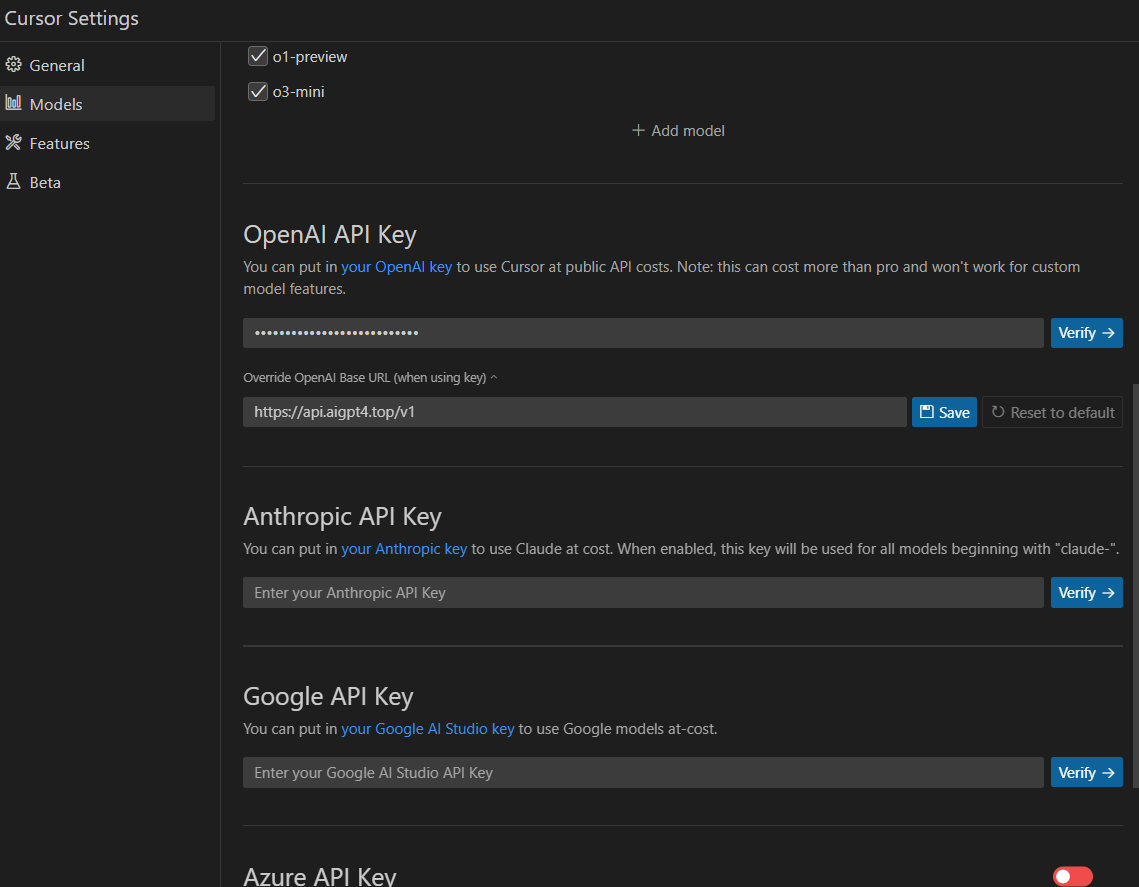Save the OpenAI base URL
Viewport: 1139px width, 887px height.
pos(944,412)
